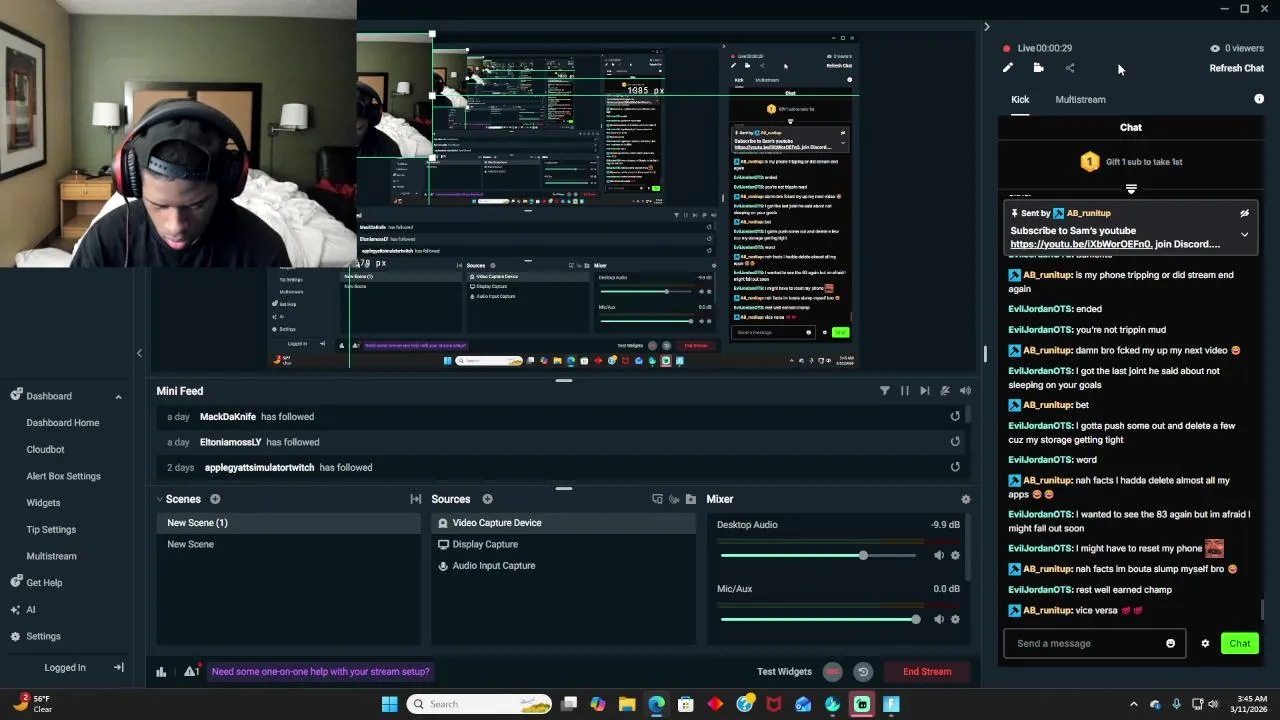Send message with green Chat button
Screen dimensions: 1280x720
[1240, 644]
